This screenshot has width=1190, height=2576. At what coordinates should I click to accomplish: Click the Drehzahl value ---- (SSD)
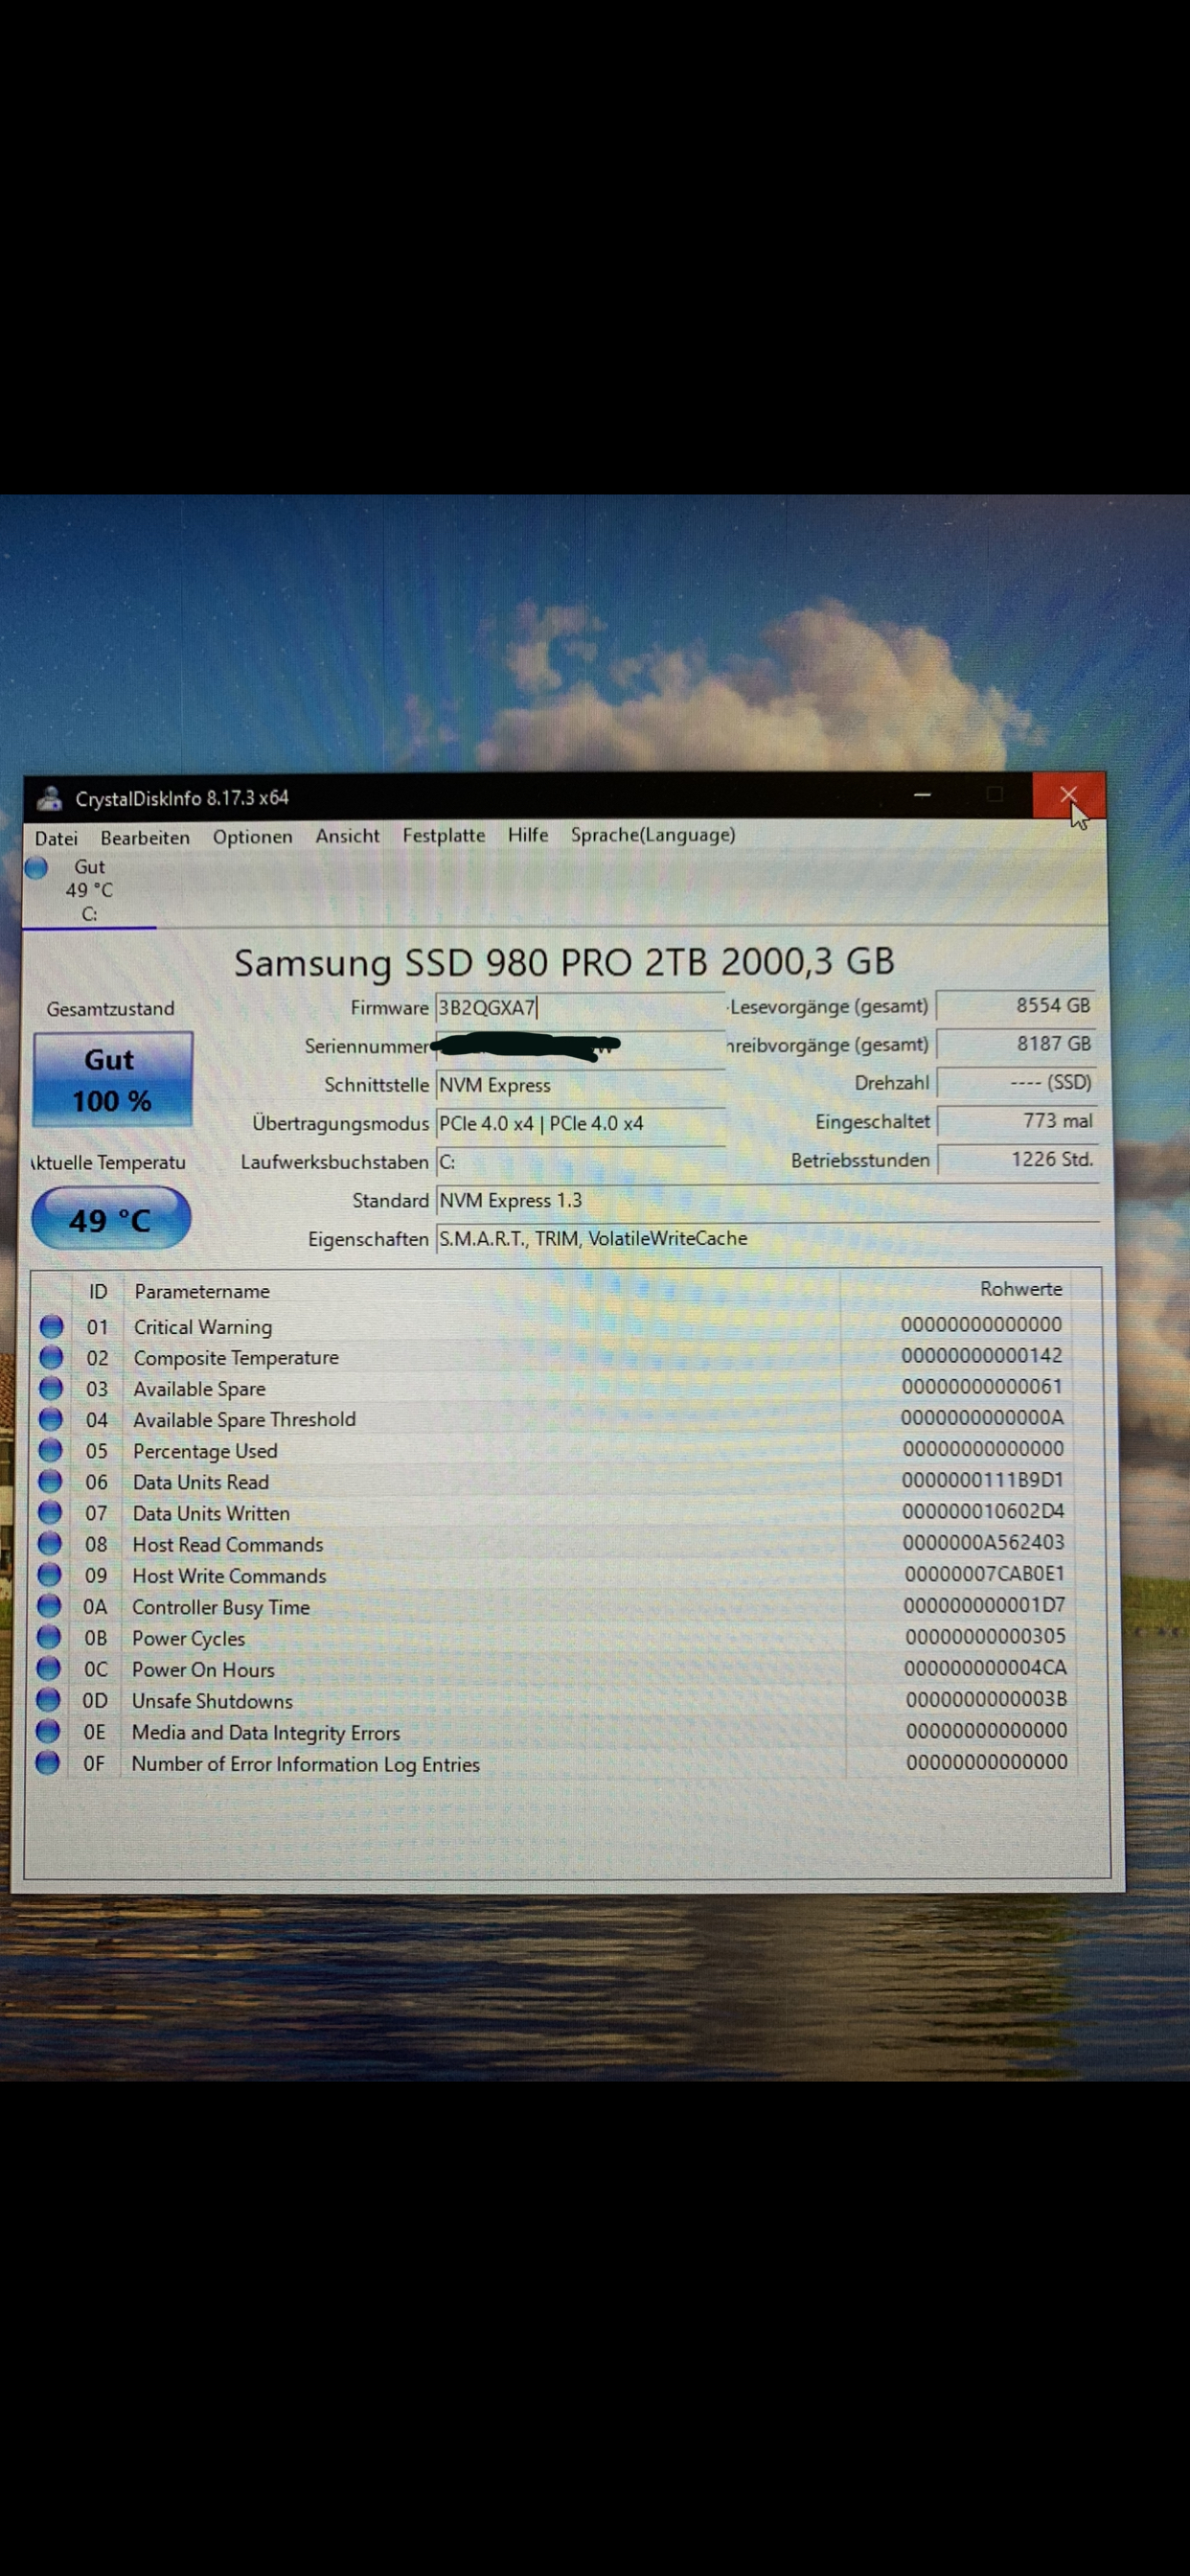(x=1016, y=1083)
